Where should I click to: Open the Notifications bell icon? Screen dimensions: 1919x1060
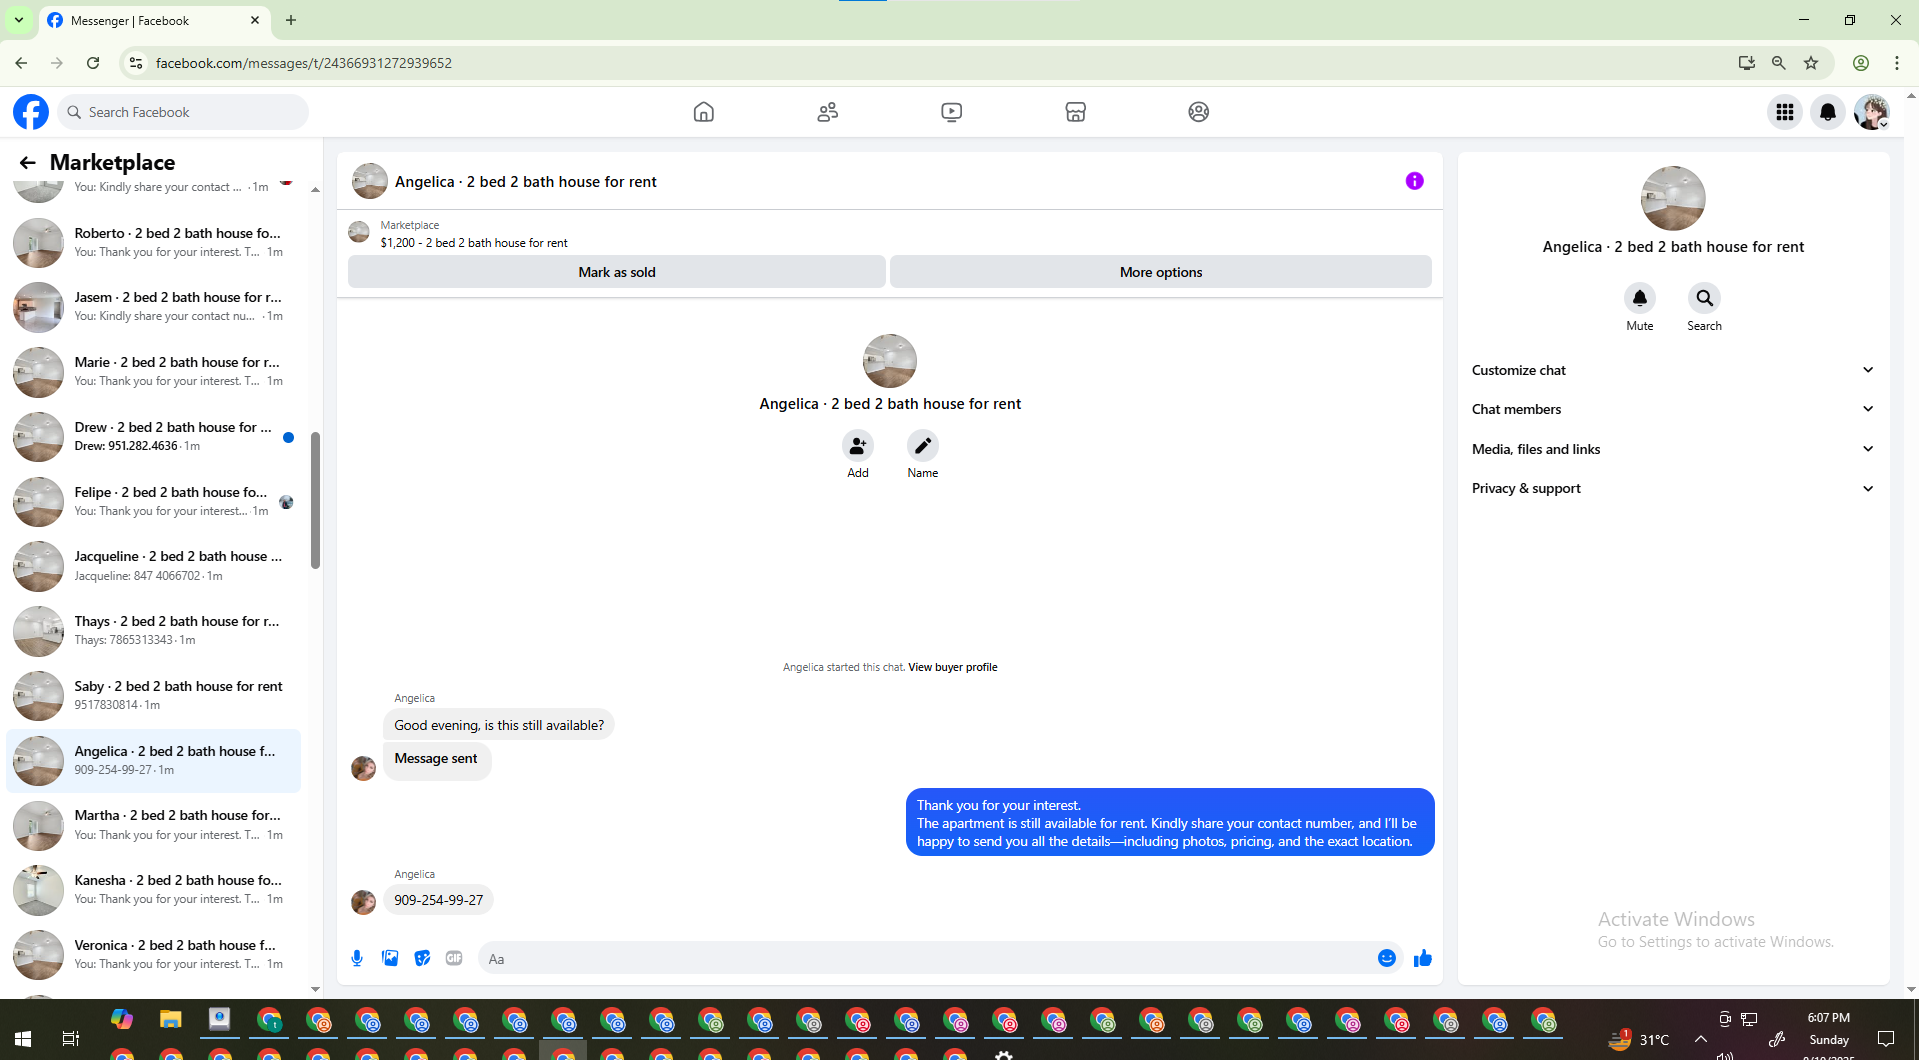[1828, 112]
